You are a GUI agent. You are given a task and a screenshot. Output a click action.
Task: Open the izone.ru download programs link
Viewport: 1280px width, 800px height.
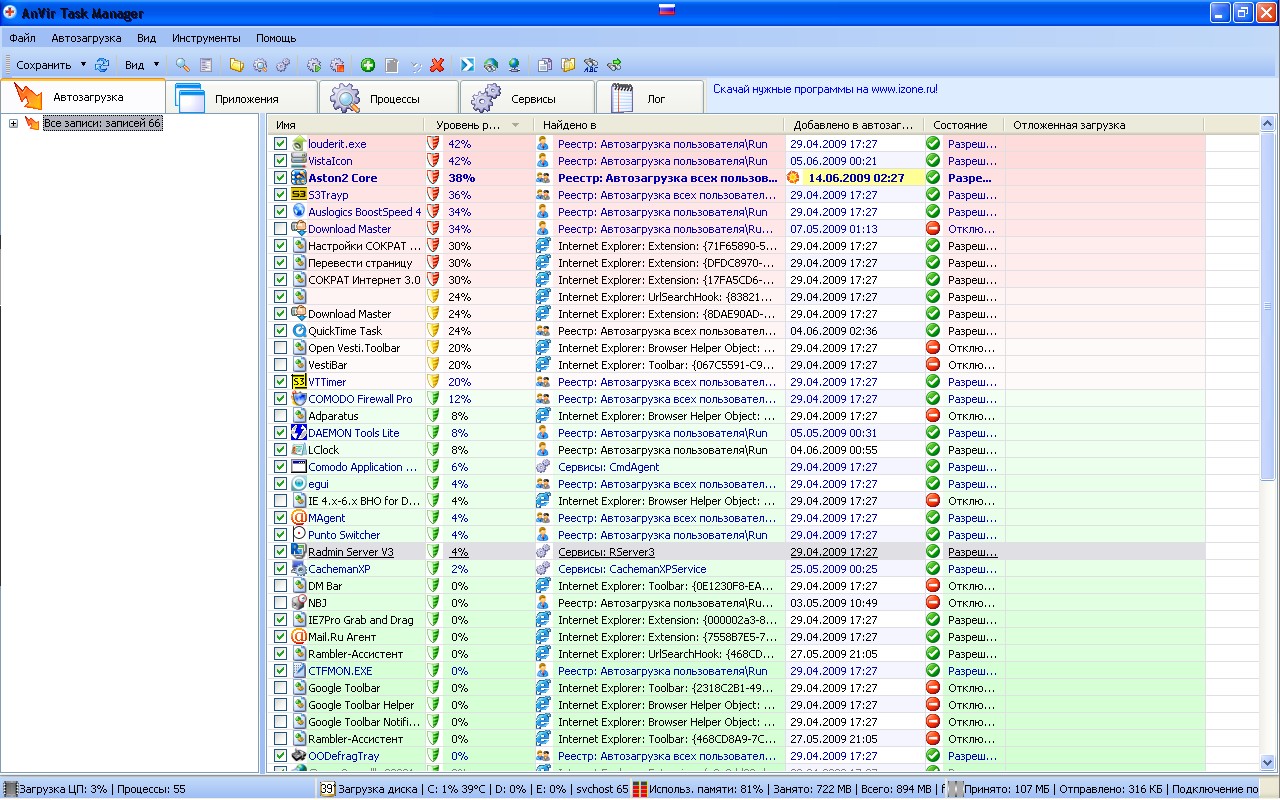pos(825,89)
